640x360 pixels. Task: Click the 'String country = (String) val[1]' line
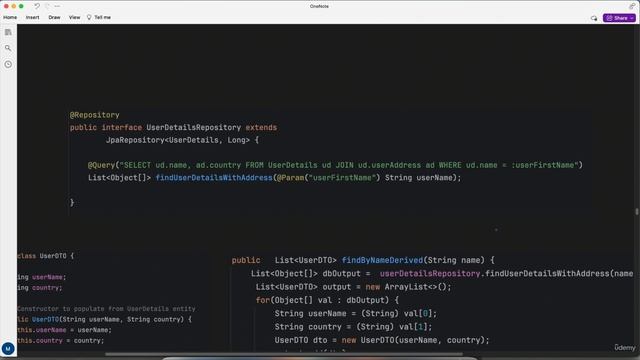(x=353, y=327)
